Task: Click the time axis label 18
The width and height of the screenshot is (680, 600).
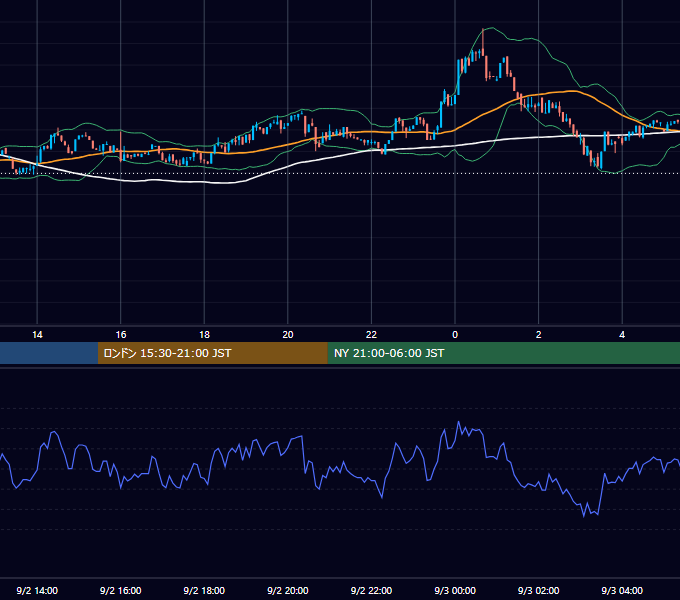Action: pyautogui.click(x=204, y=335)
